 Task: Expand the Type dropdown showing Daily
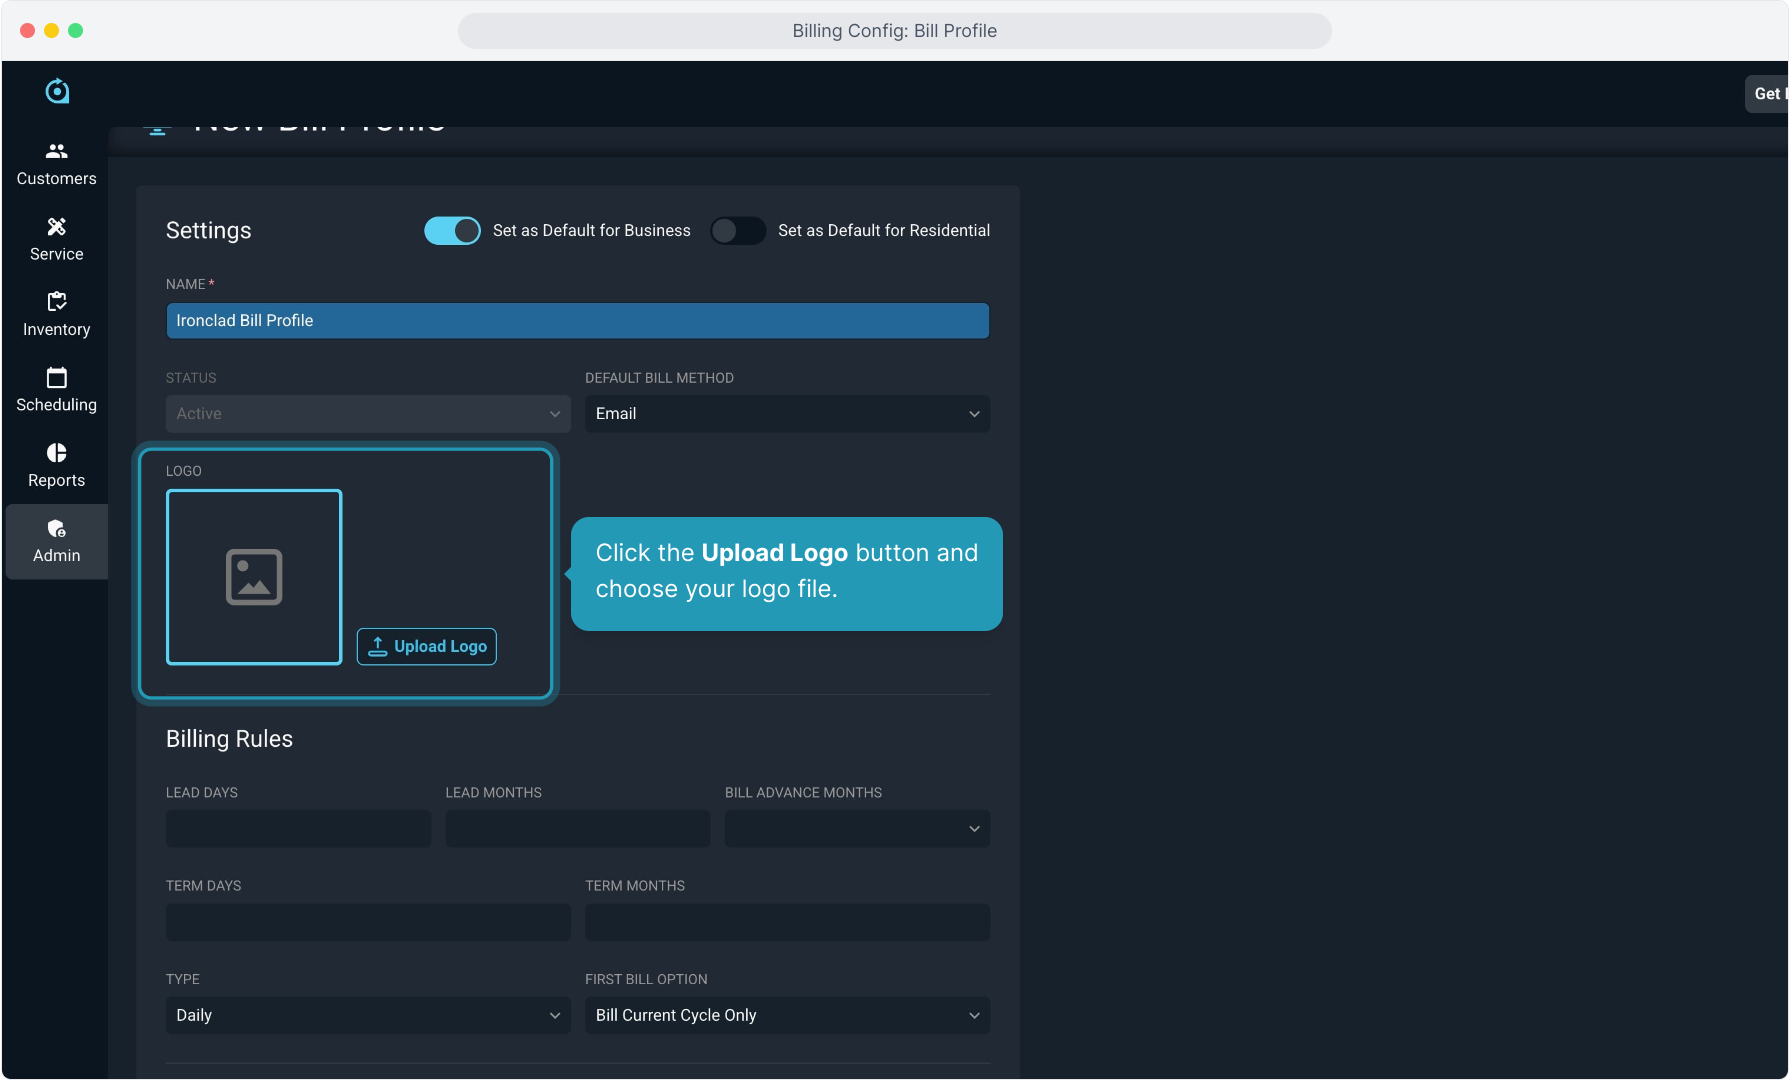click(x=368, y=1015)
